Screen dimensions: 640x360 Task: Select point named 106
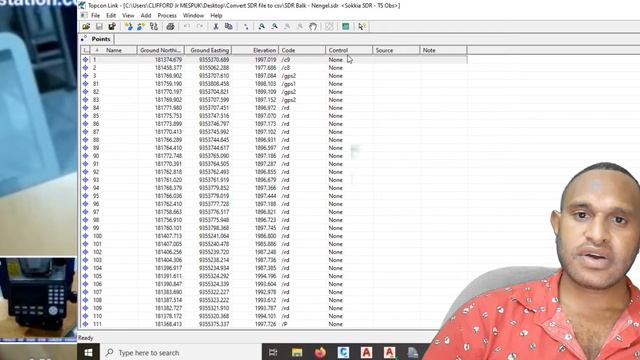97,284
